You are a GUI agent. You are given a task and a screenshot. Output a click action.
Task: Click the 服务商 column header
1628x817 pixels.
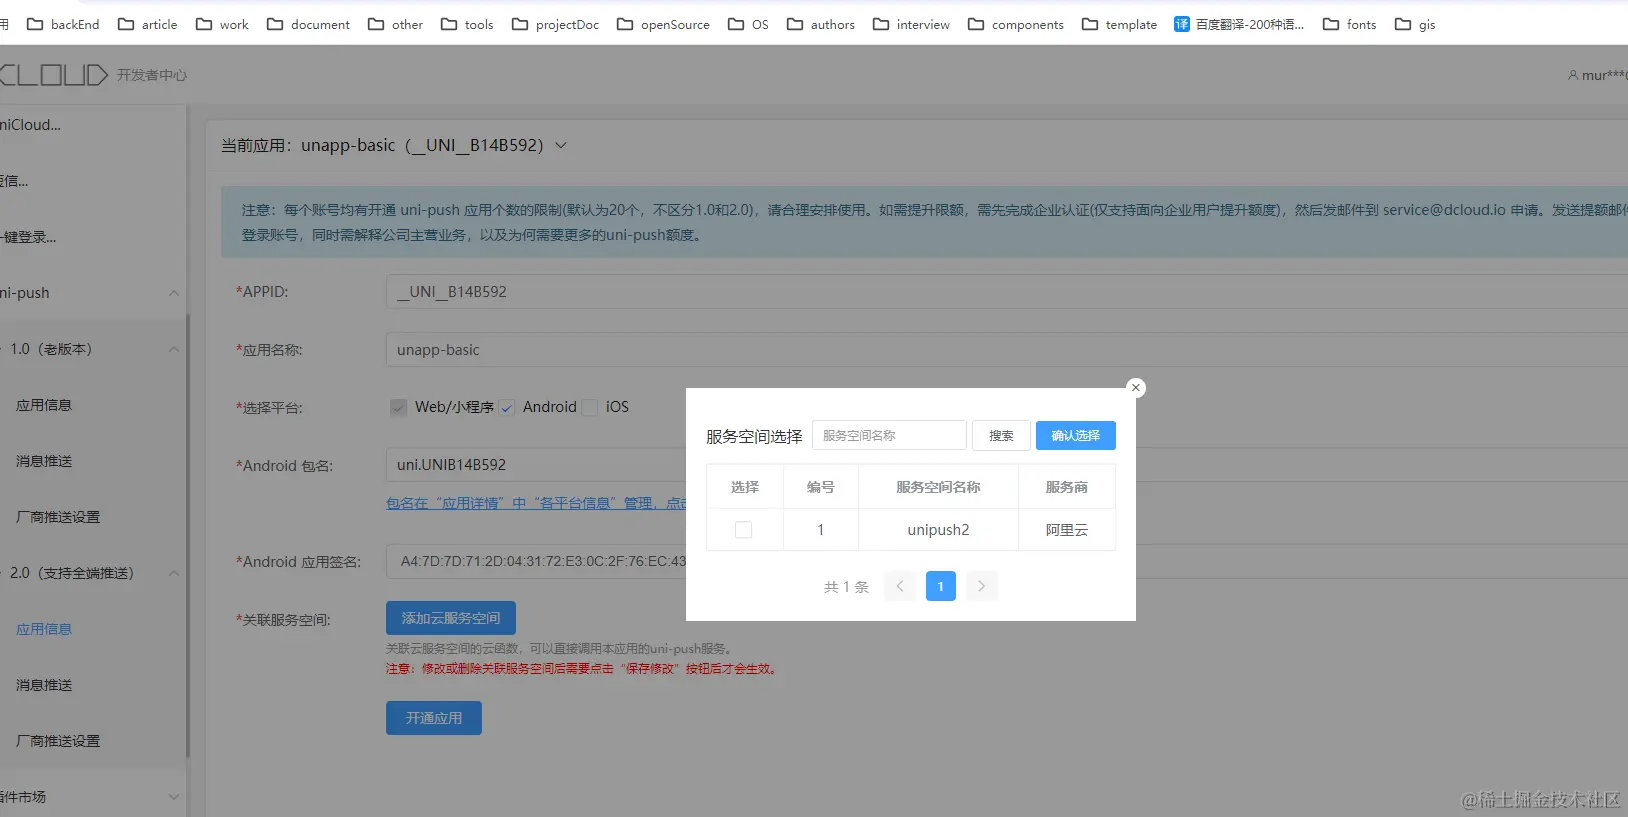[x=1066, y=487]
